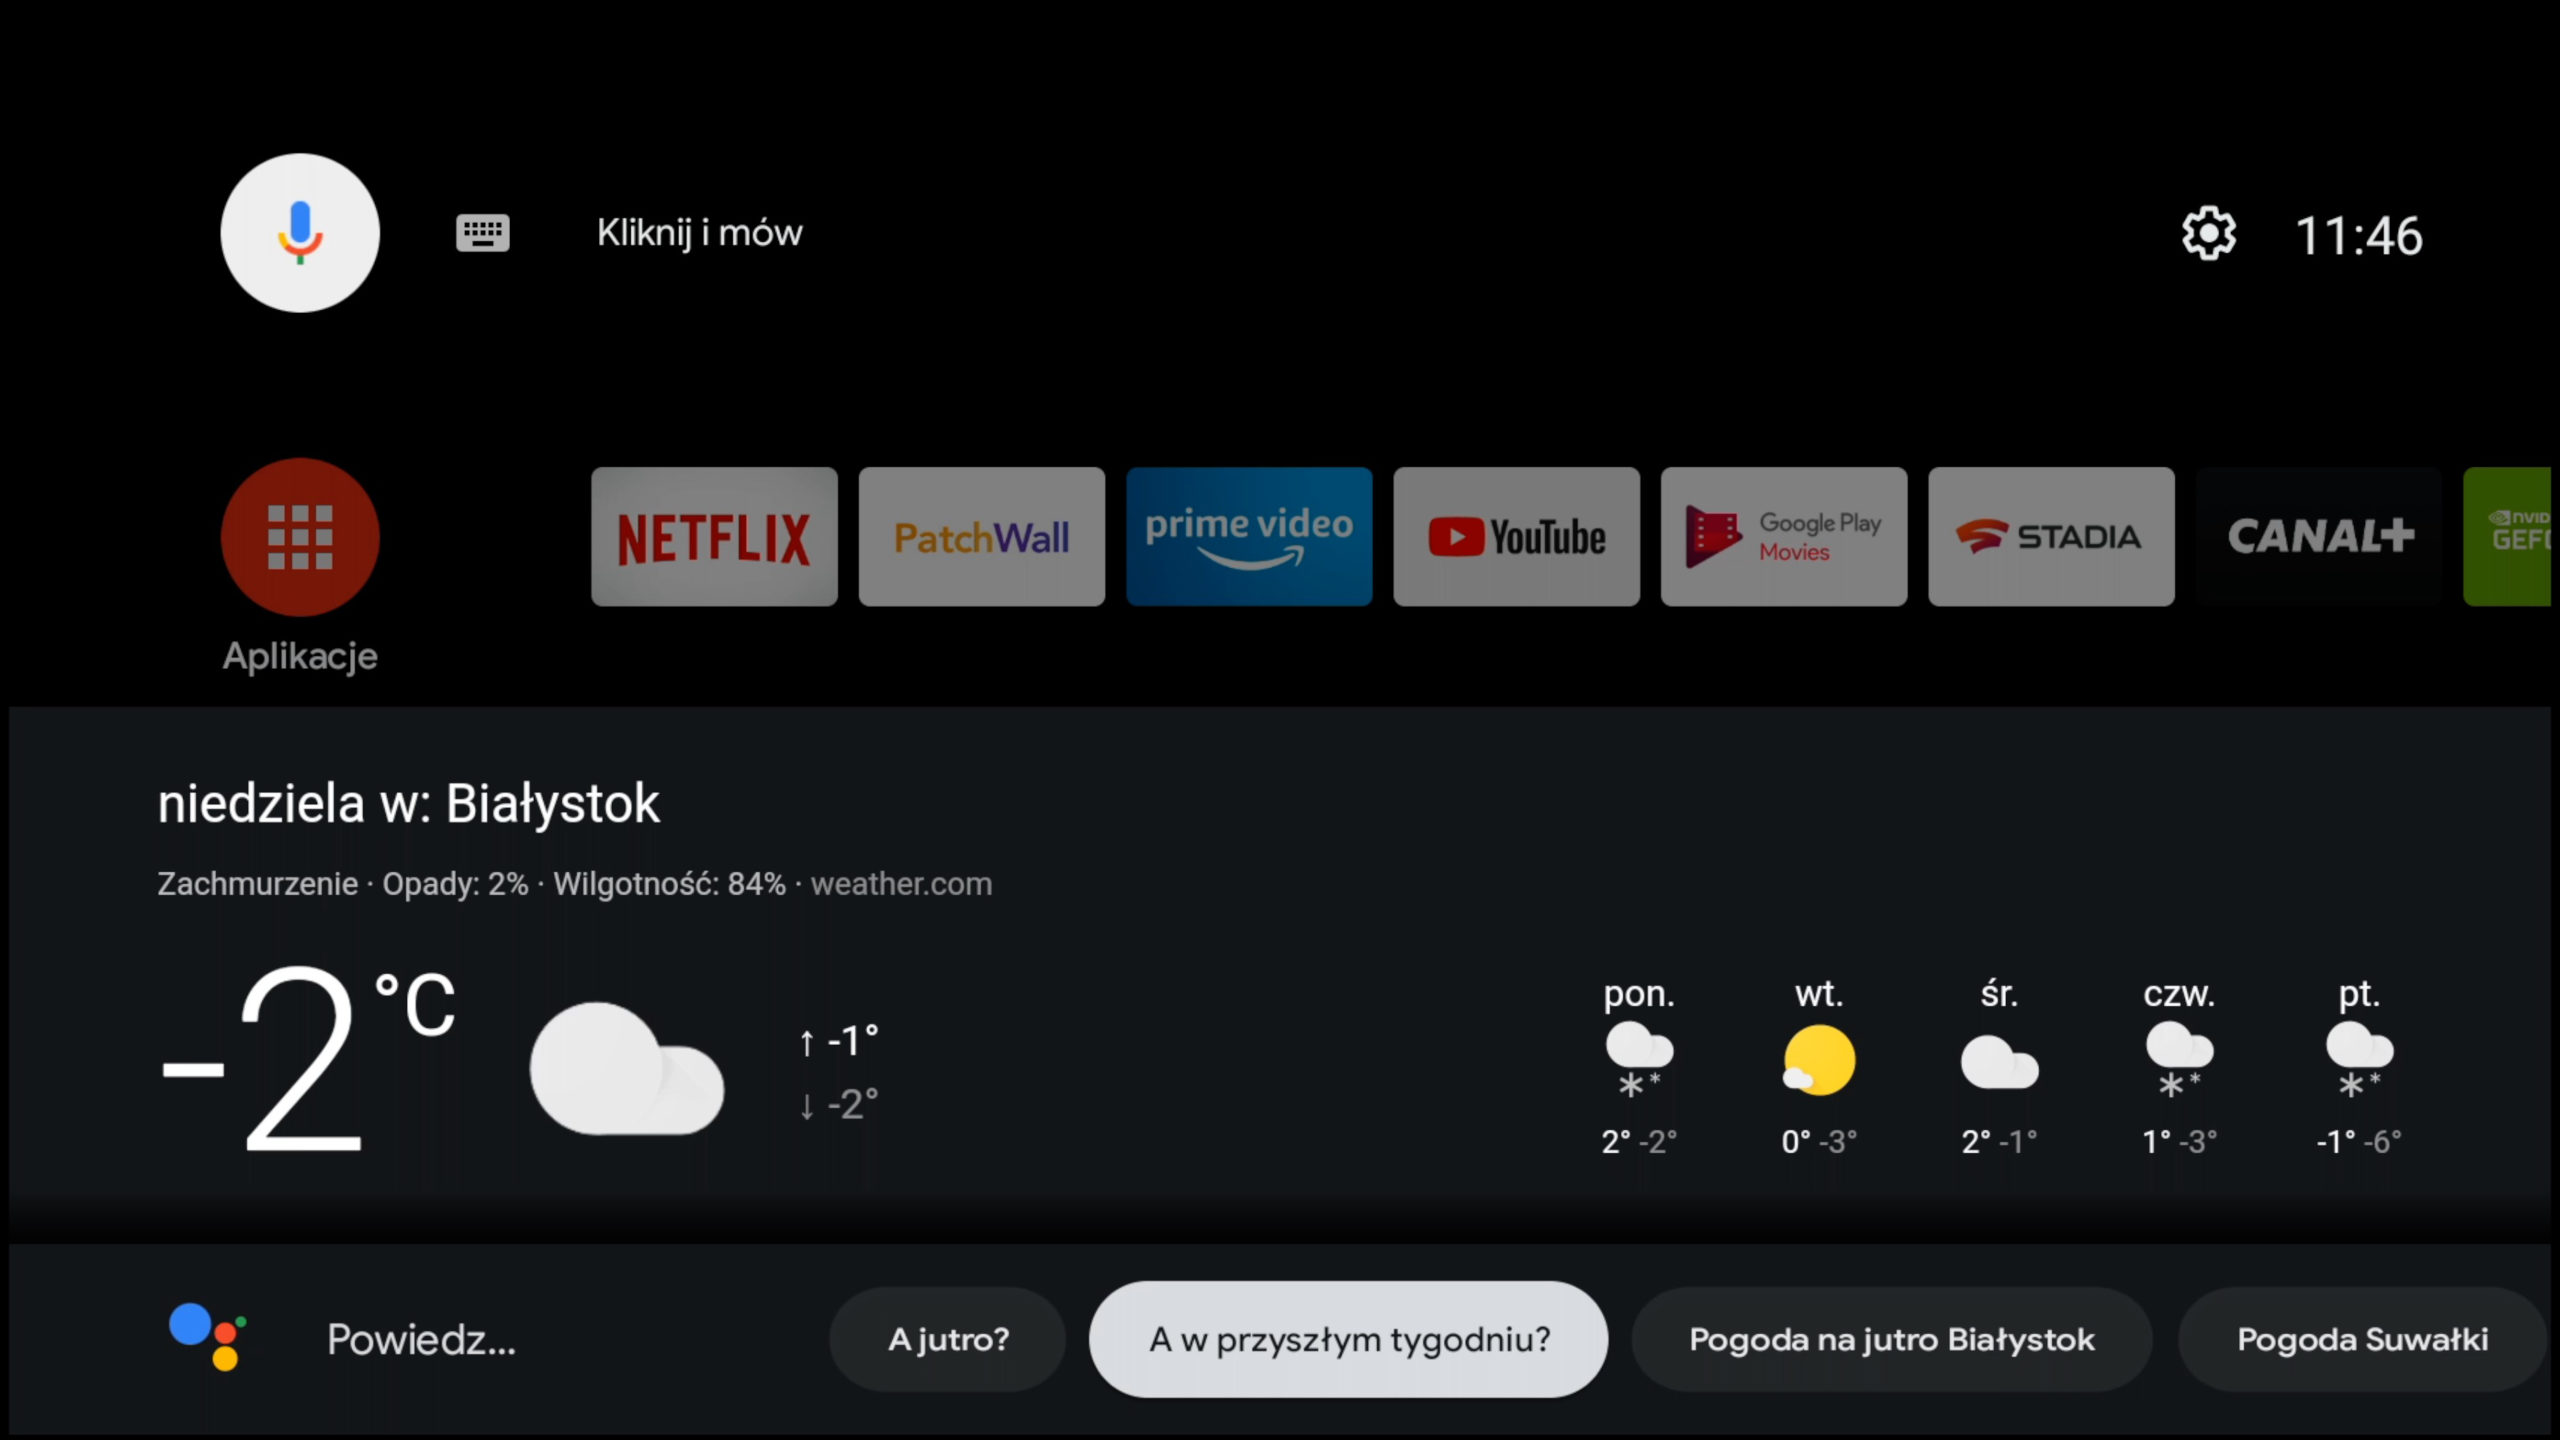Choose 'Pogoda na jutro Białystok' chip

[x=1892, y=1339]
